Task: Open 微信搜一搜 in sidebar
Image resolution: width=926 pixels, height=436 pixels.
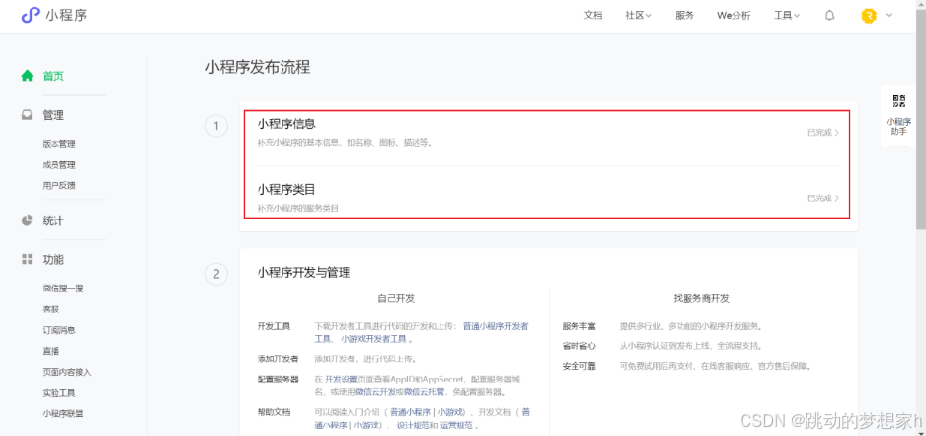Action: click(63, 288)
